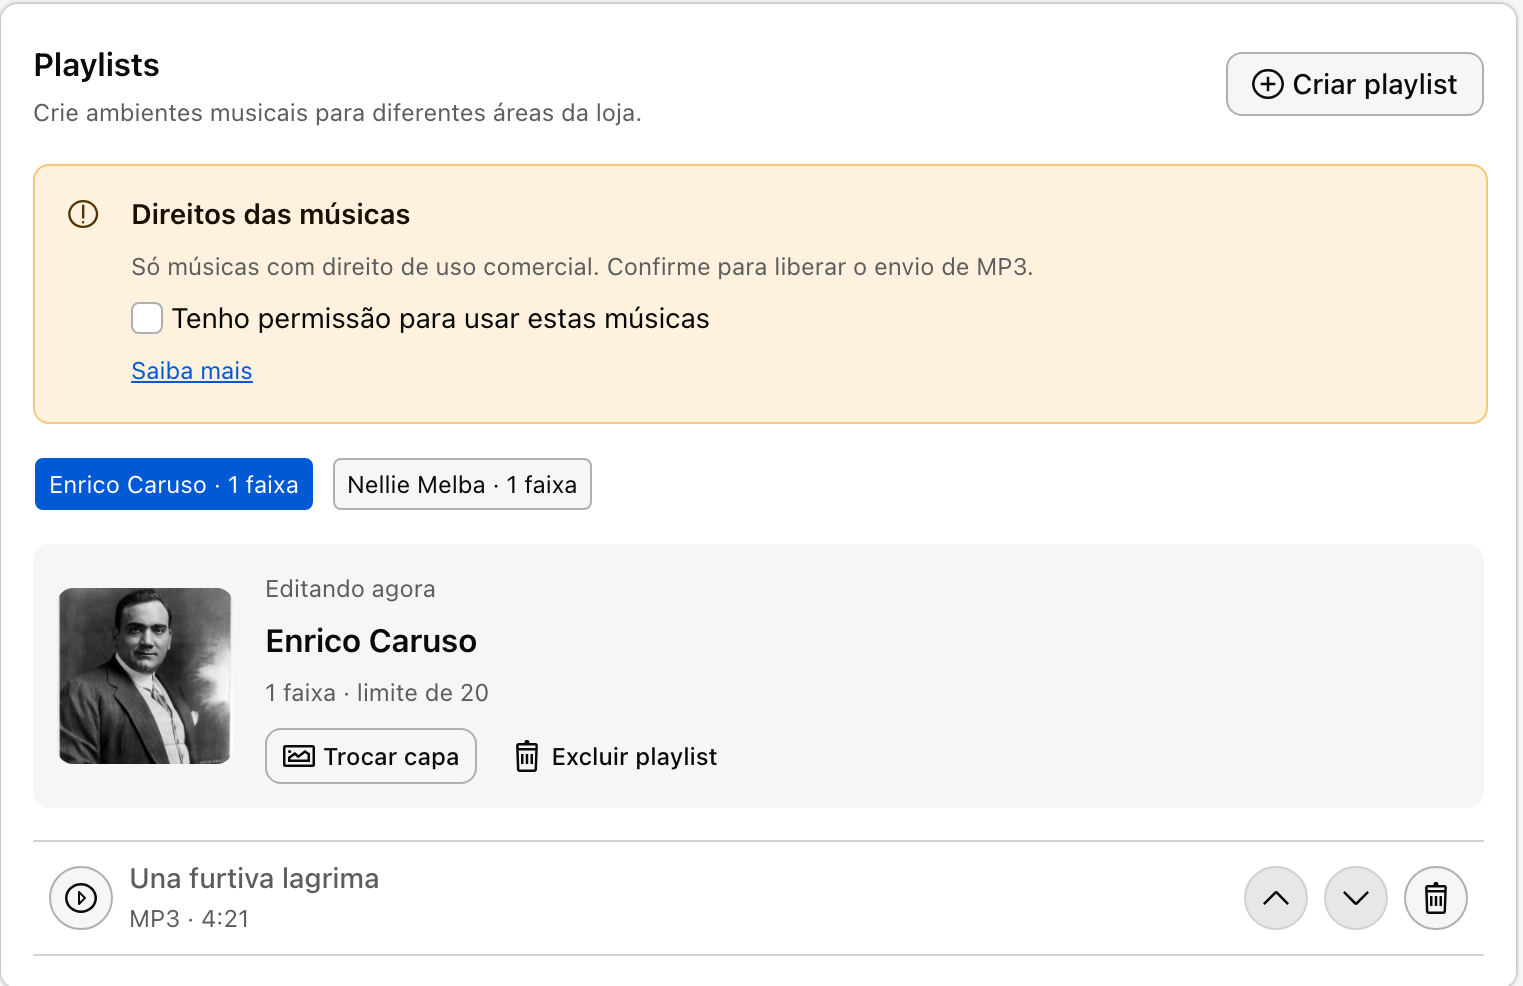Play the track Una furtiva lagrima
The width and height of the screenshot is (1523, 986).
[81, 898]
